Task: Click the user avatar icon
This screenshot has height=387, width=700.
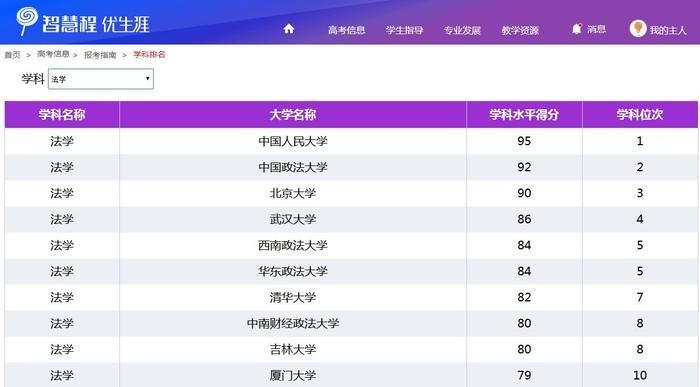Action: pos(638,29)
